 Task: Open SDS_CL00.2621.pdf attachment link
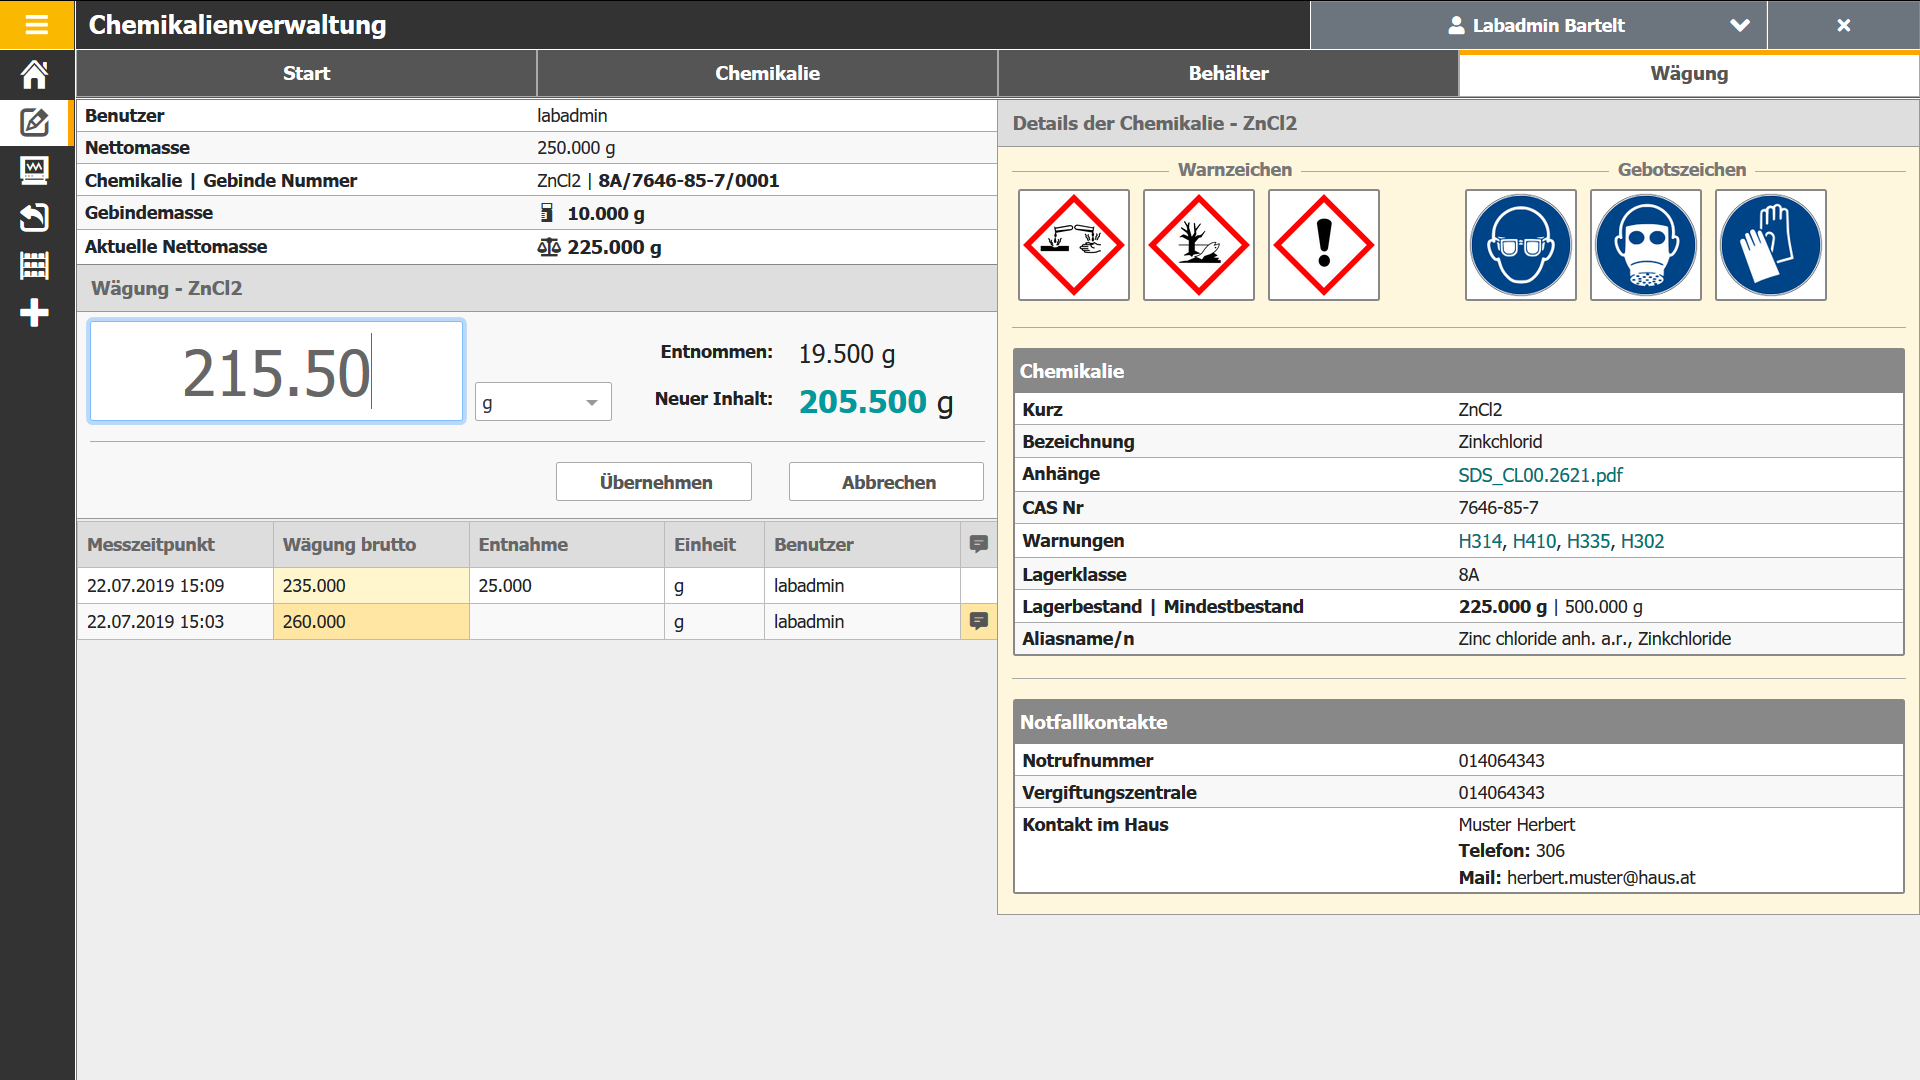coord(1540,475)
